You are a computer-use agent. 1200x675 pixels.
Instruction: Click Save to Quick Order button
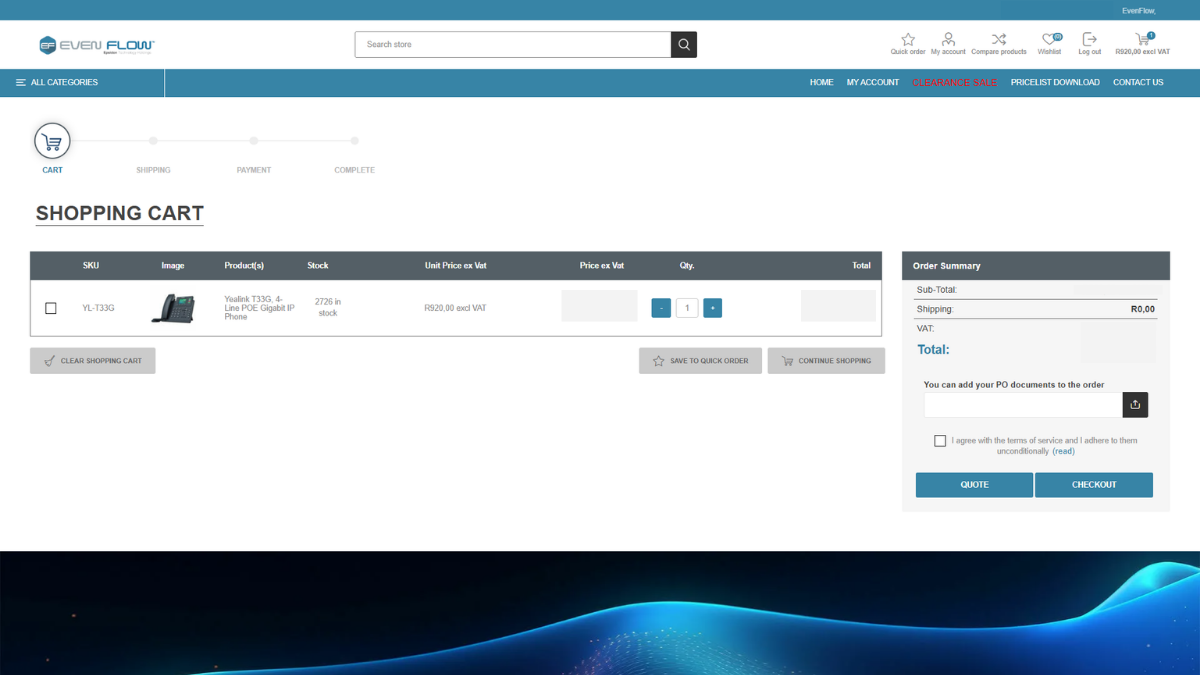pos(700,361)
